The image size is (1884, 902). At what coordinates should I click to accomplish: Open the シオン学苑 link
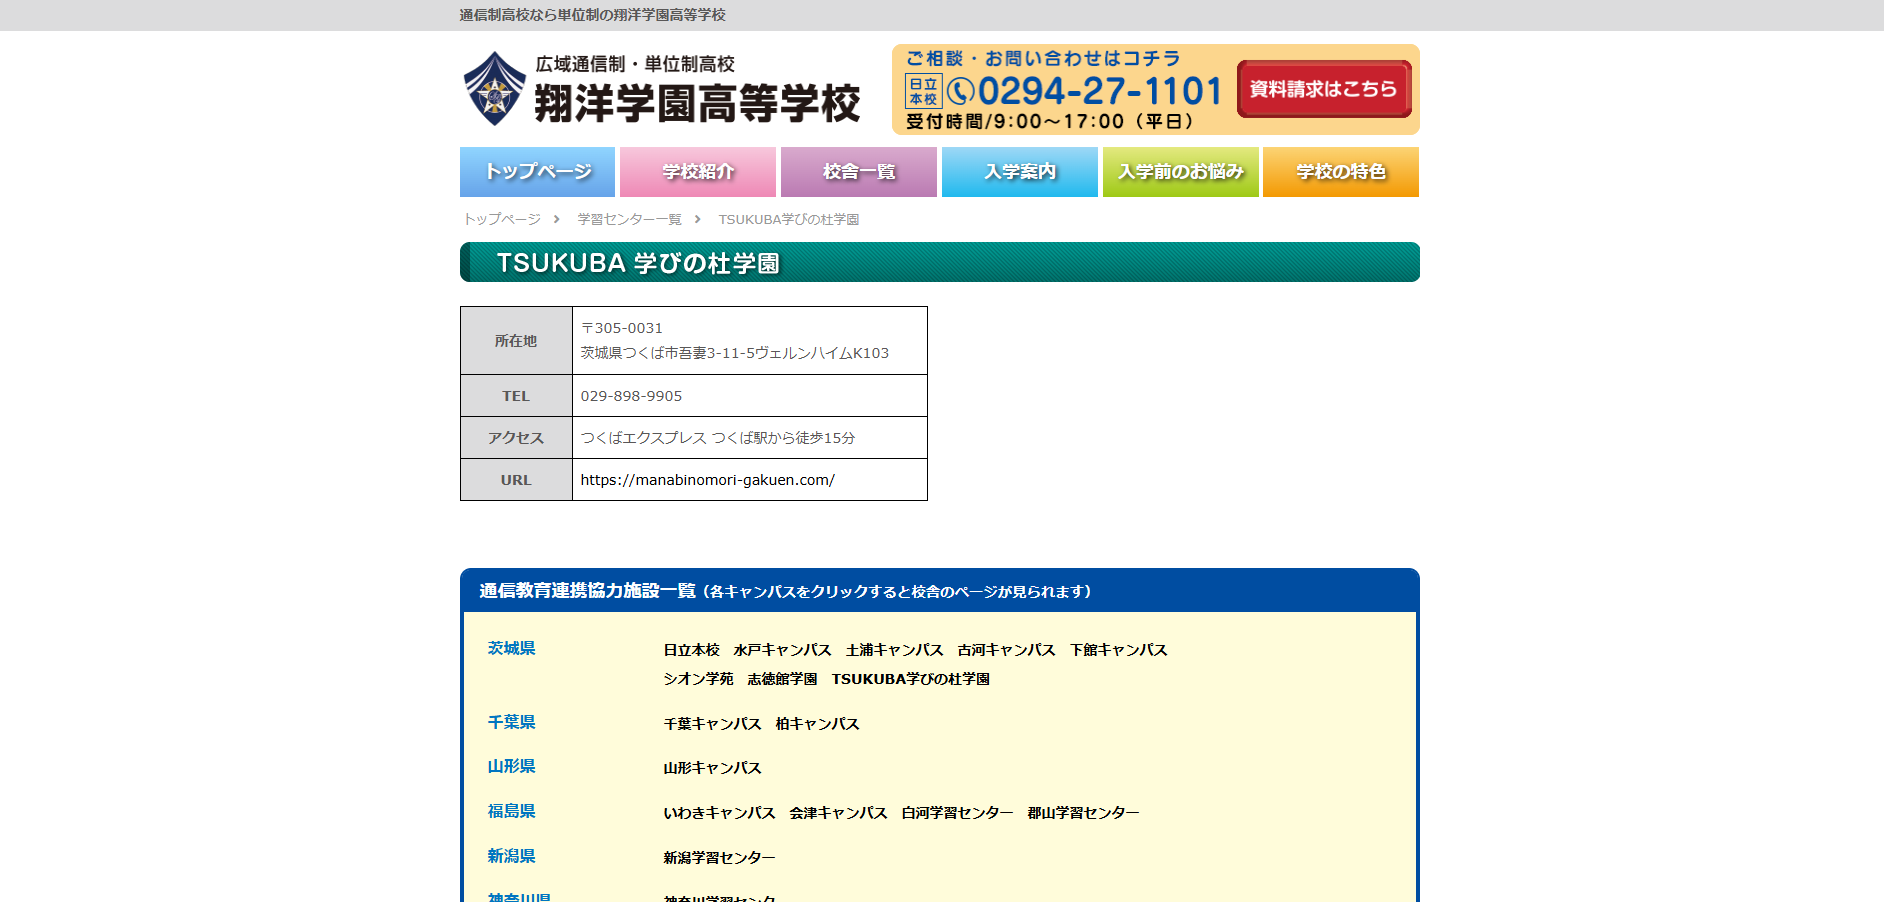coord(698,679)
